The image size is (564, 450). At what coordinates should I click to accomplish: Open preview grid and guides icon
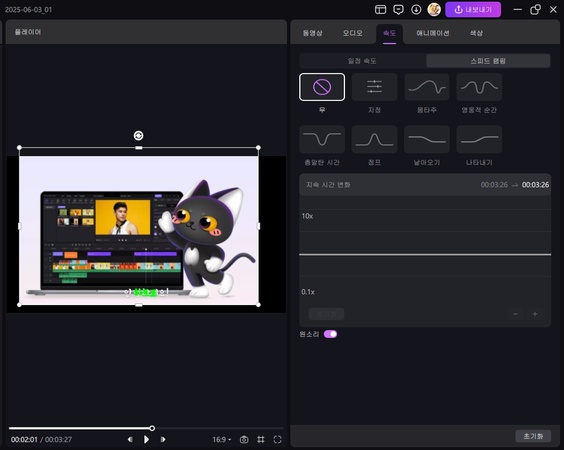click(261, 440)
